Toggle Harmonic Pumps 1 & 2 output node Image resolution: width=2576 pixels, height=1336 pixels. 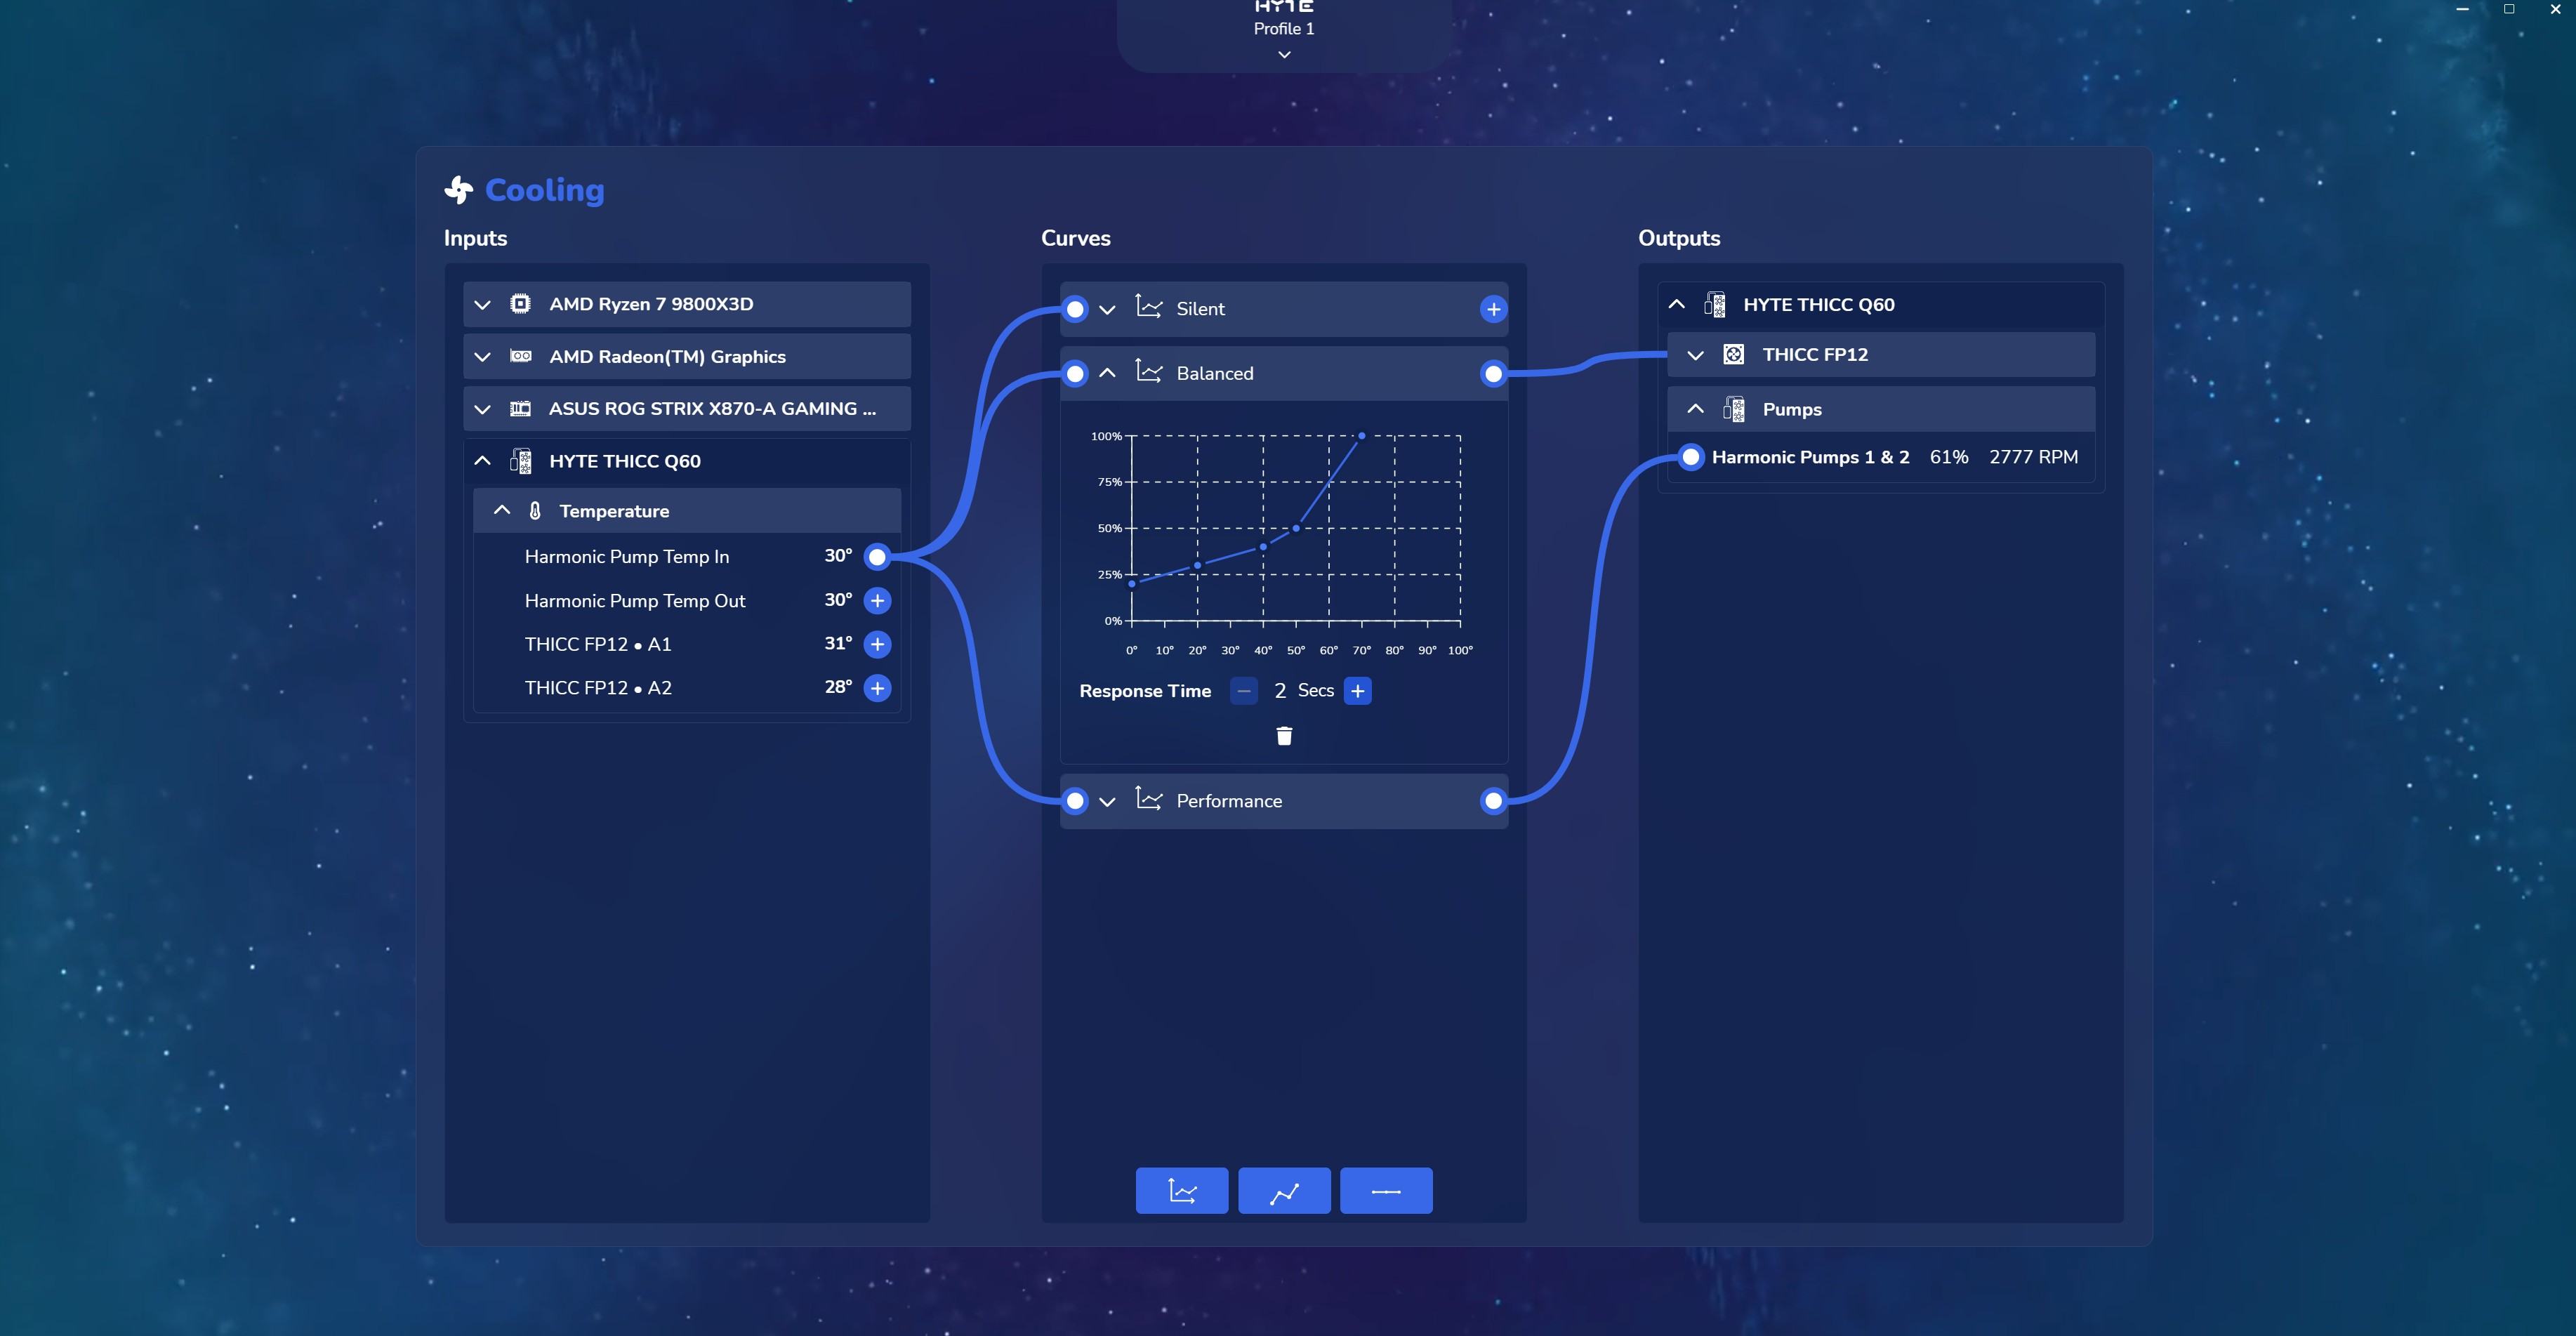[x=1690, y=457]
